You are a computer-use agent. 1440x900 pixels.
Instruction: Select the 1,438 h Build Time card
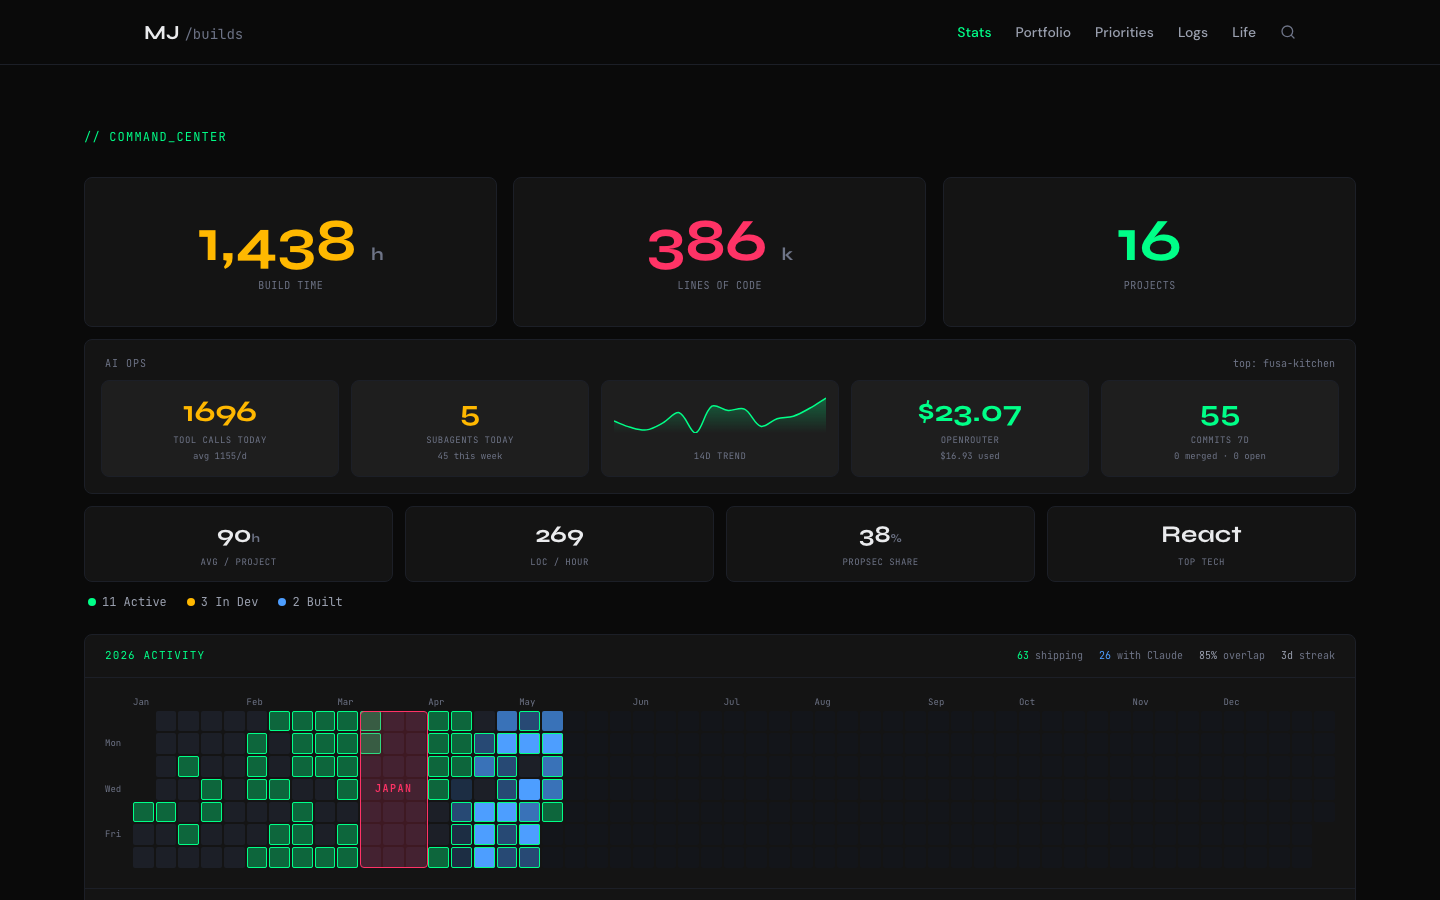click(290, 252)
